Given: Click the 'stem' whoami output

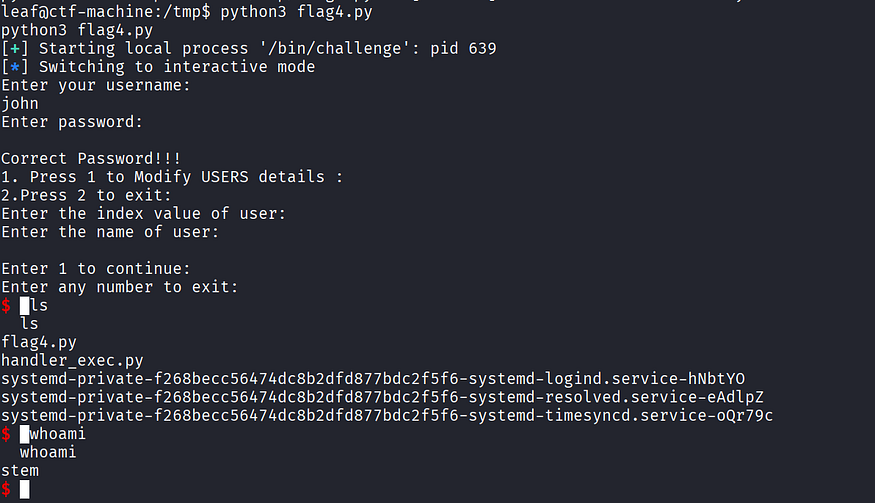Looking at the screenshot, I should (20, 471).
